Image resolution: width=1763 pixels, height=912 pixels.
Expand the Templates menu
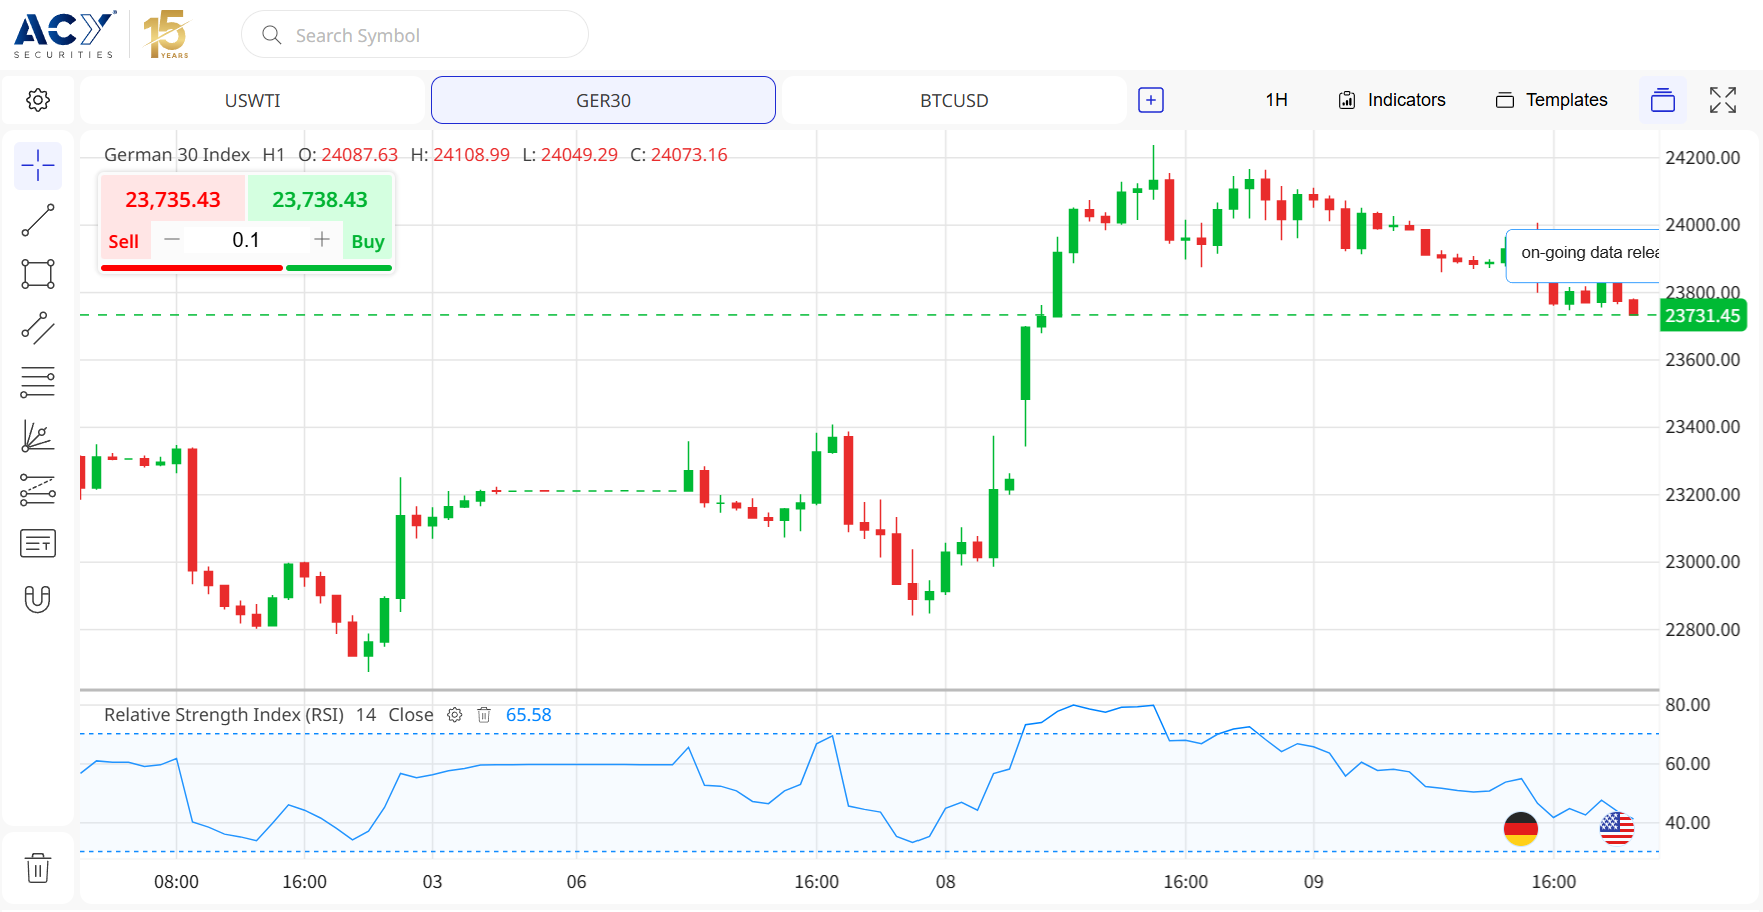click(1551, 100)
